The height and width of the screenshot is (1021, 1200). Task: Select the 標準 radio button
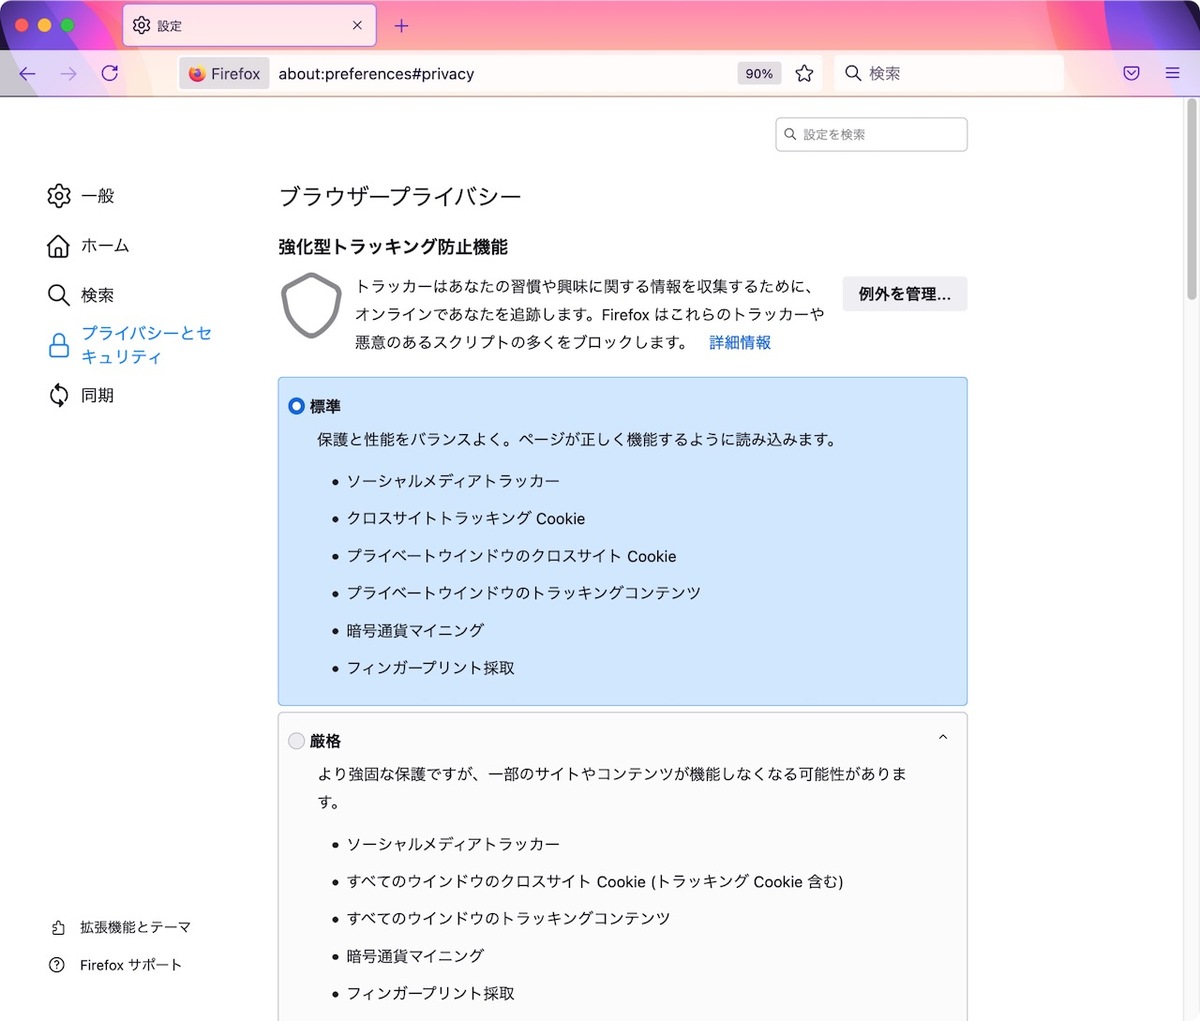(x=296, y=406)
